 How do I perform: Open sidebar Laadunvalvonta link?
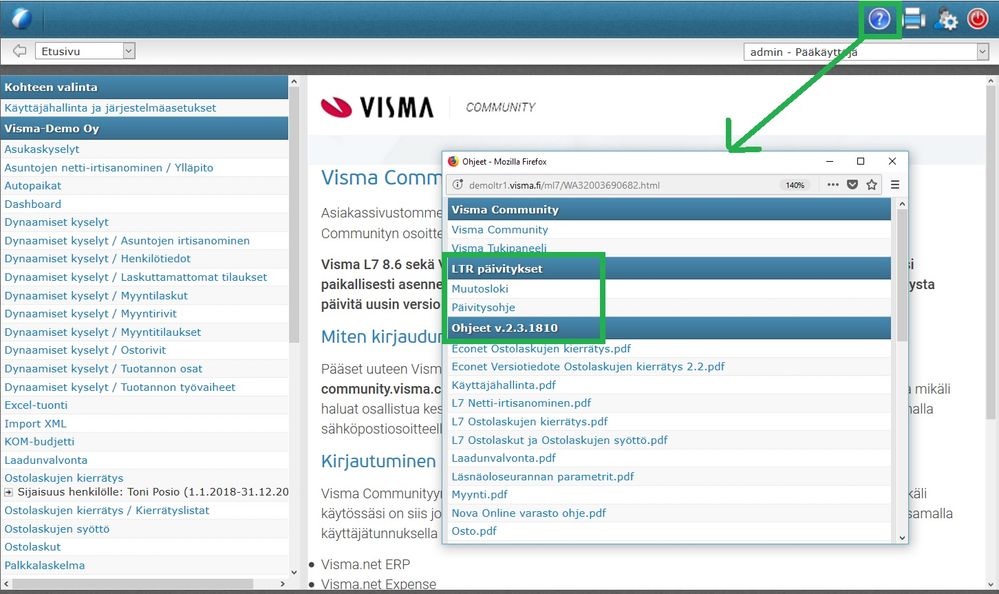point(46,460)
